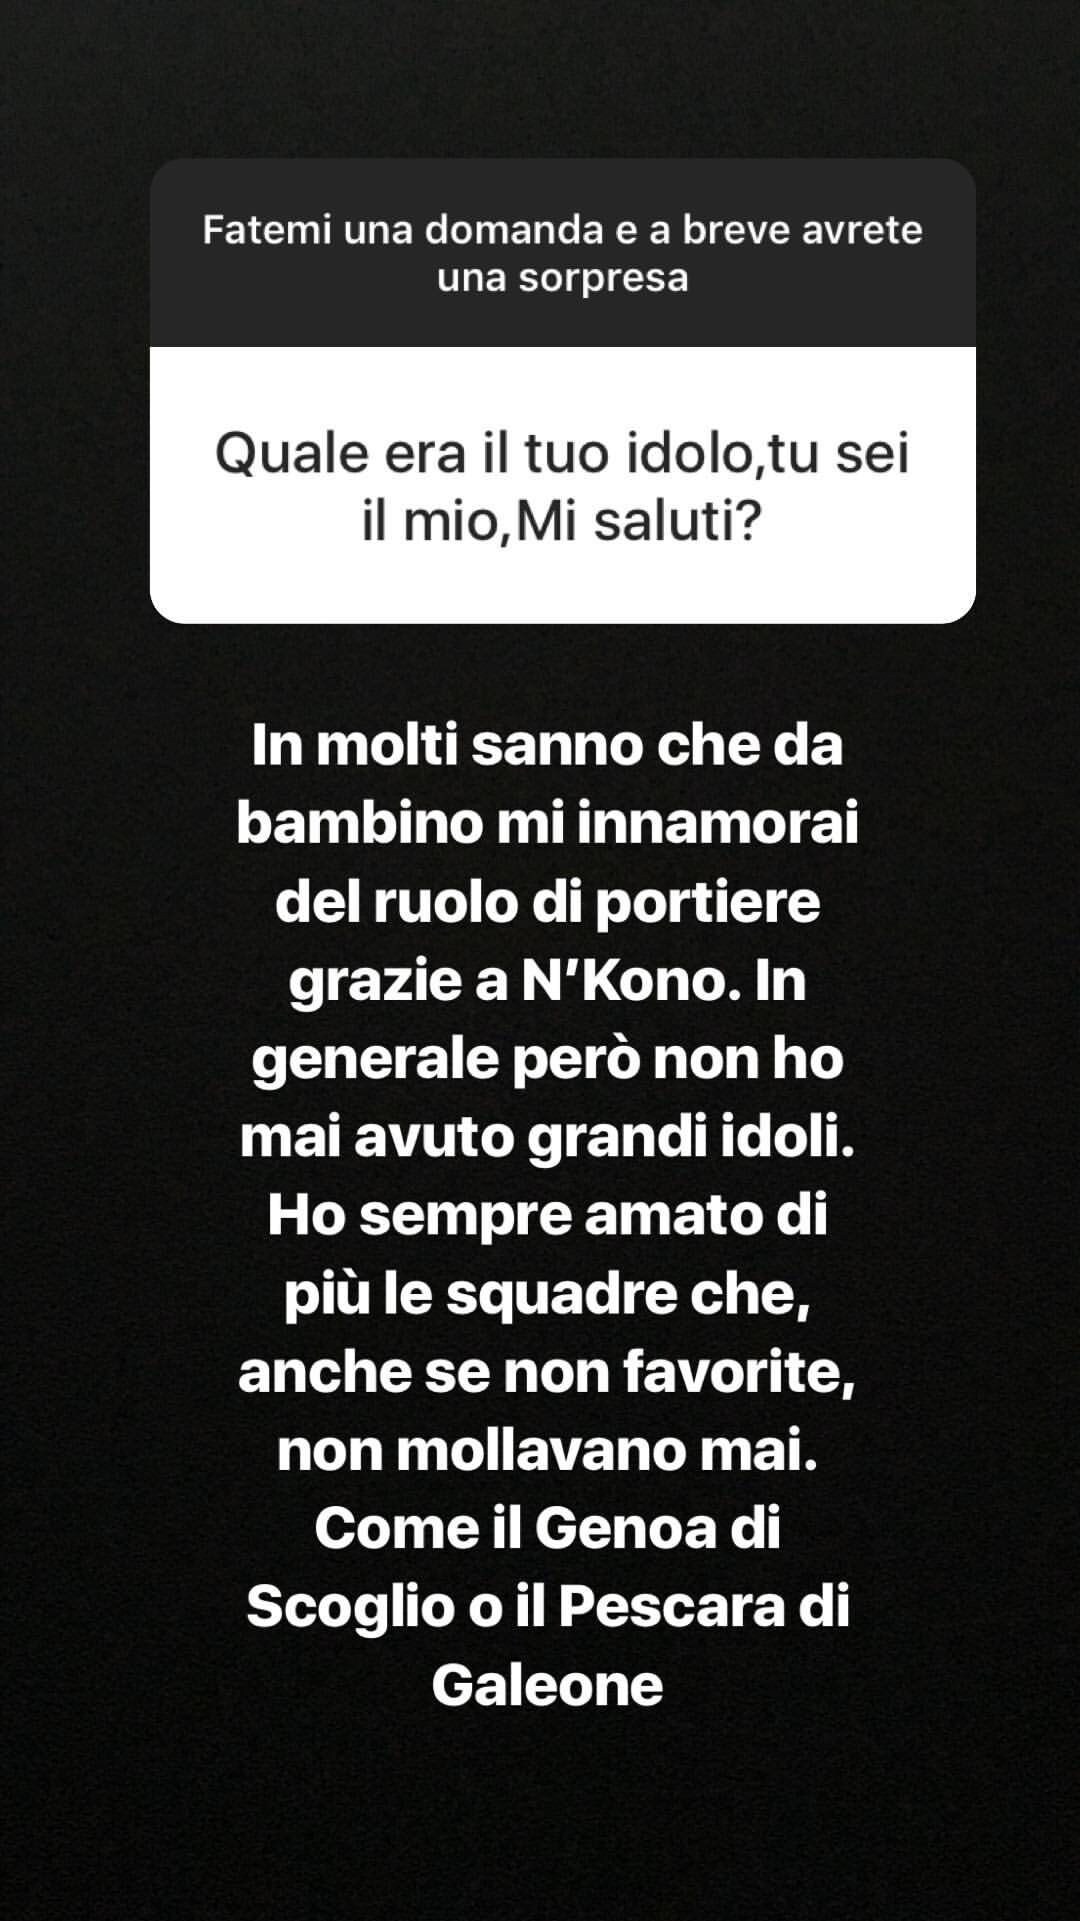Screen dimensions: 1080x1921
Task: Tap the phrase 'una sorpresa' in header
Action: click(x=563, y=278)
